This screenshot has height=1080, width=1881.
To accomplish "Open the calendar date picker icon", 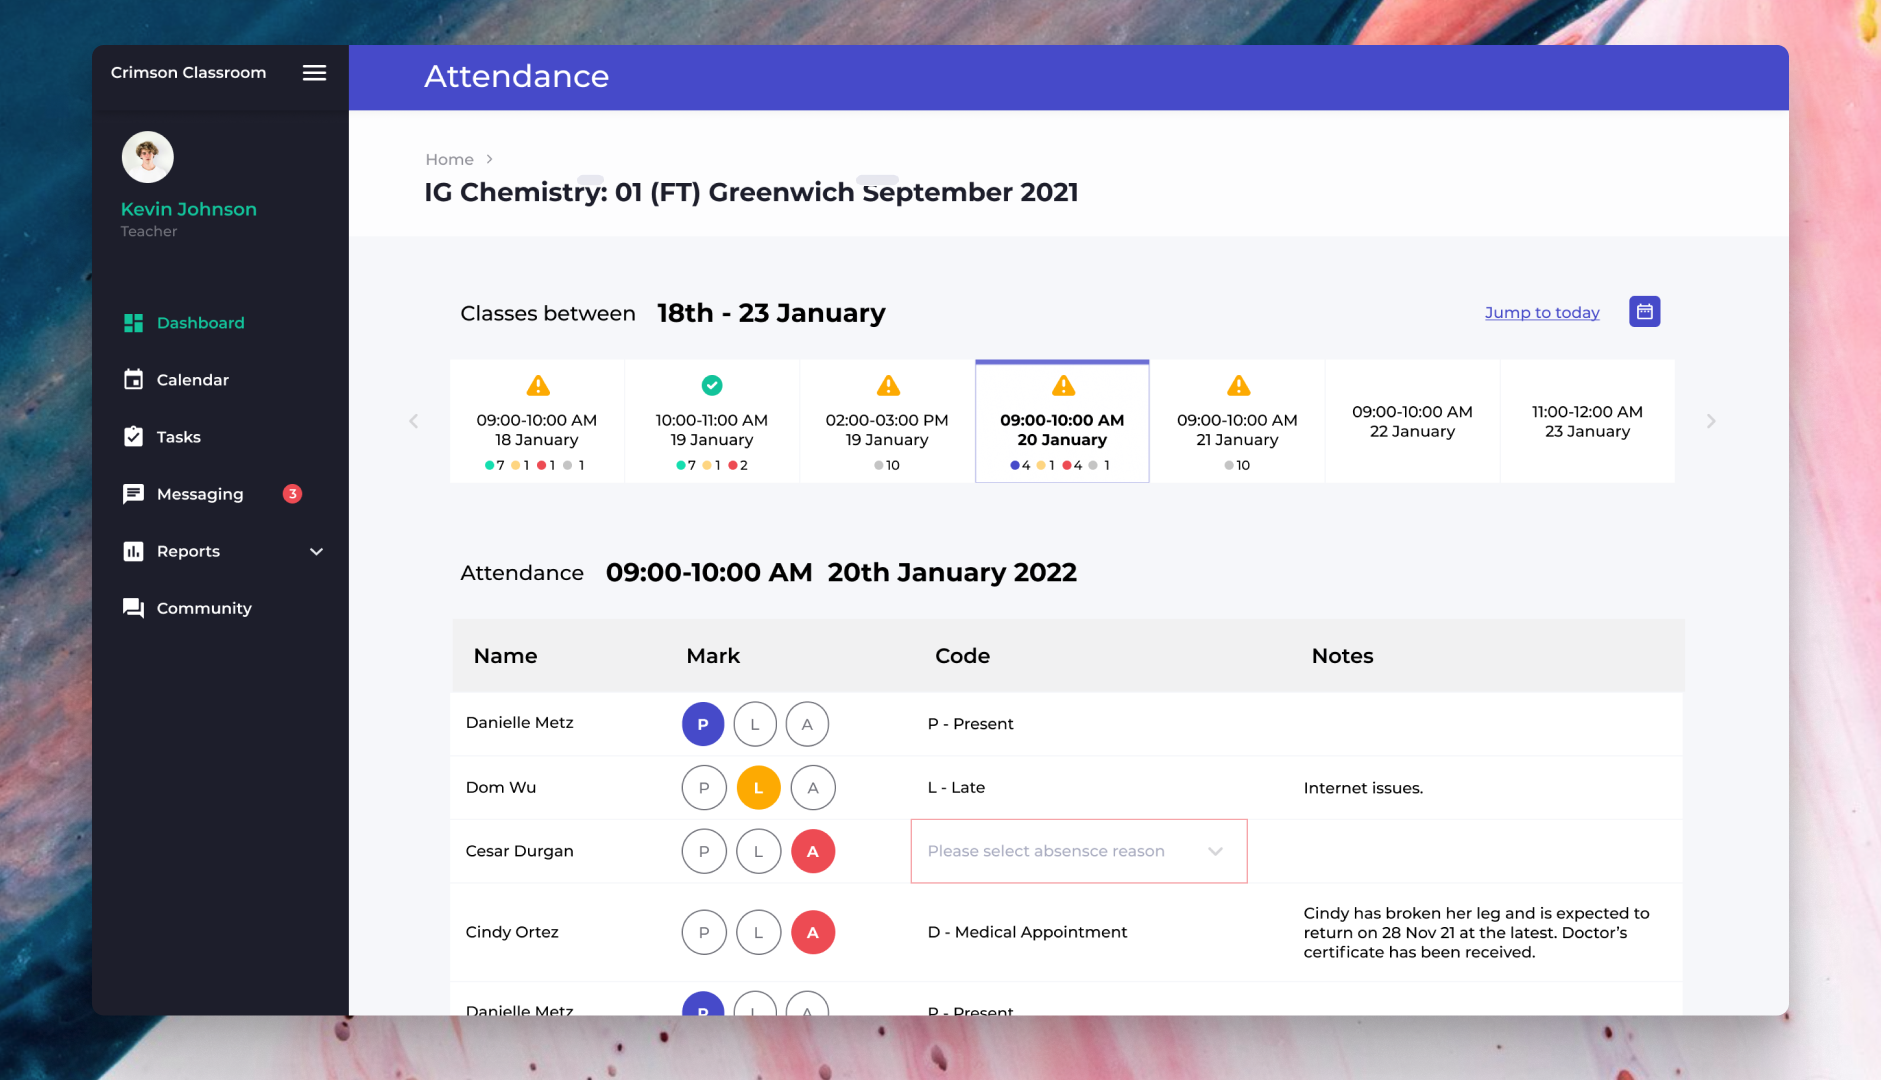I will point(1644,312).
